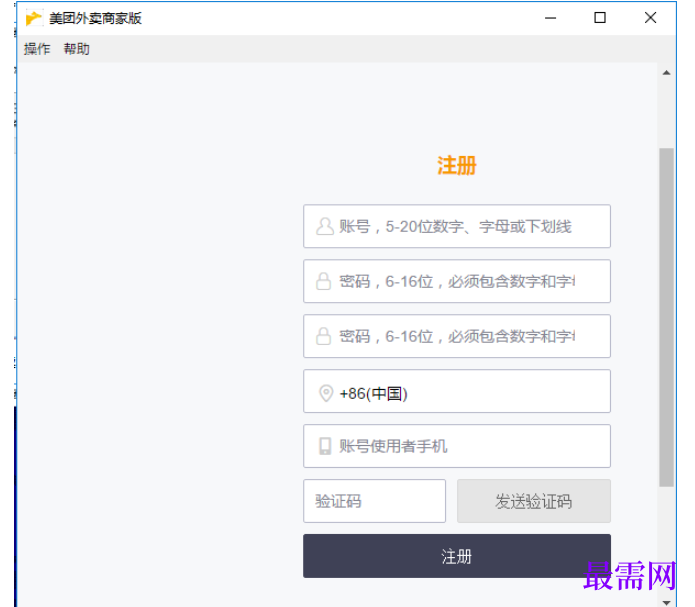Focus the first 密码 password field
The width and height of the screenshot is (695, 607).
tap(457, 281)
